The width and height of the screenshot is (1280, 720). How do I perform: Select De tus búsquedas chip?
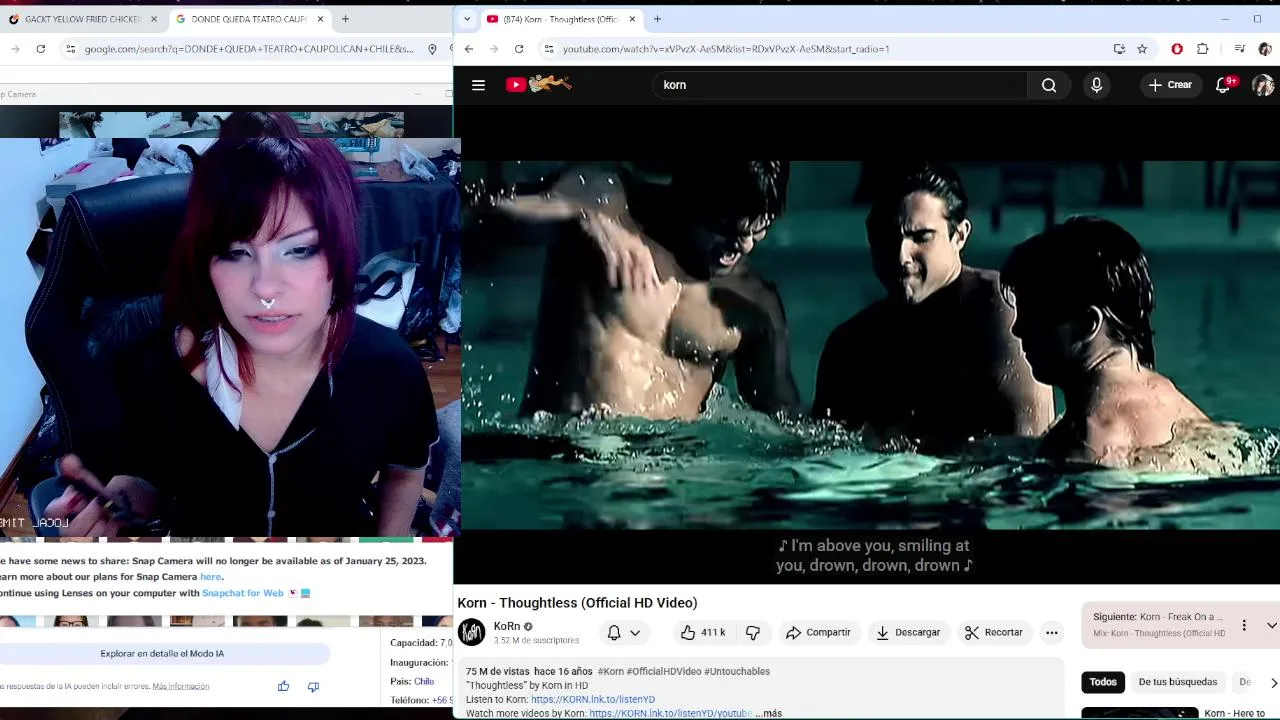coord(1177,682)
